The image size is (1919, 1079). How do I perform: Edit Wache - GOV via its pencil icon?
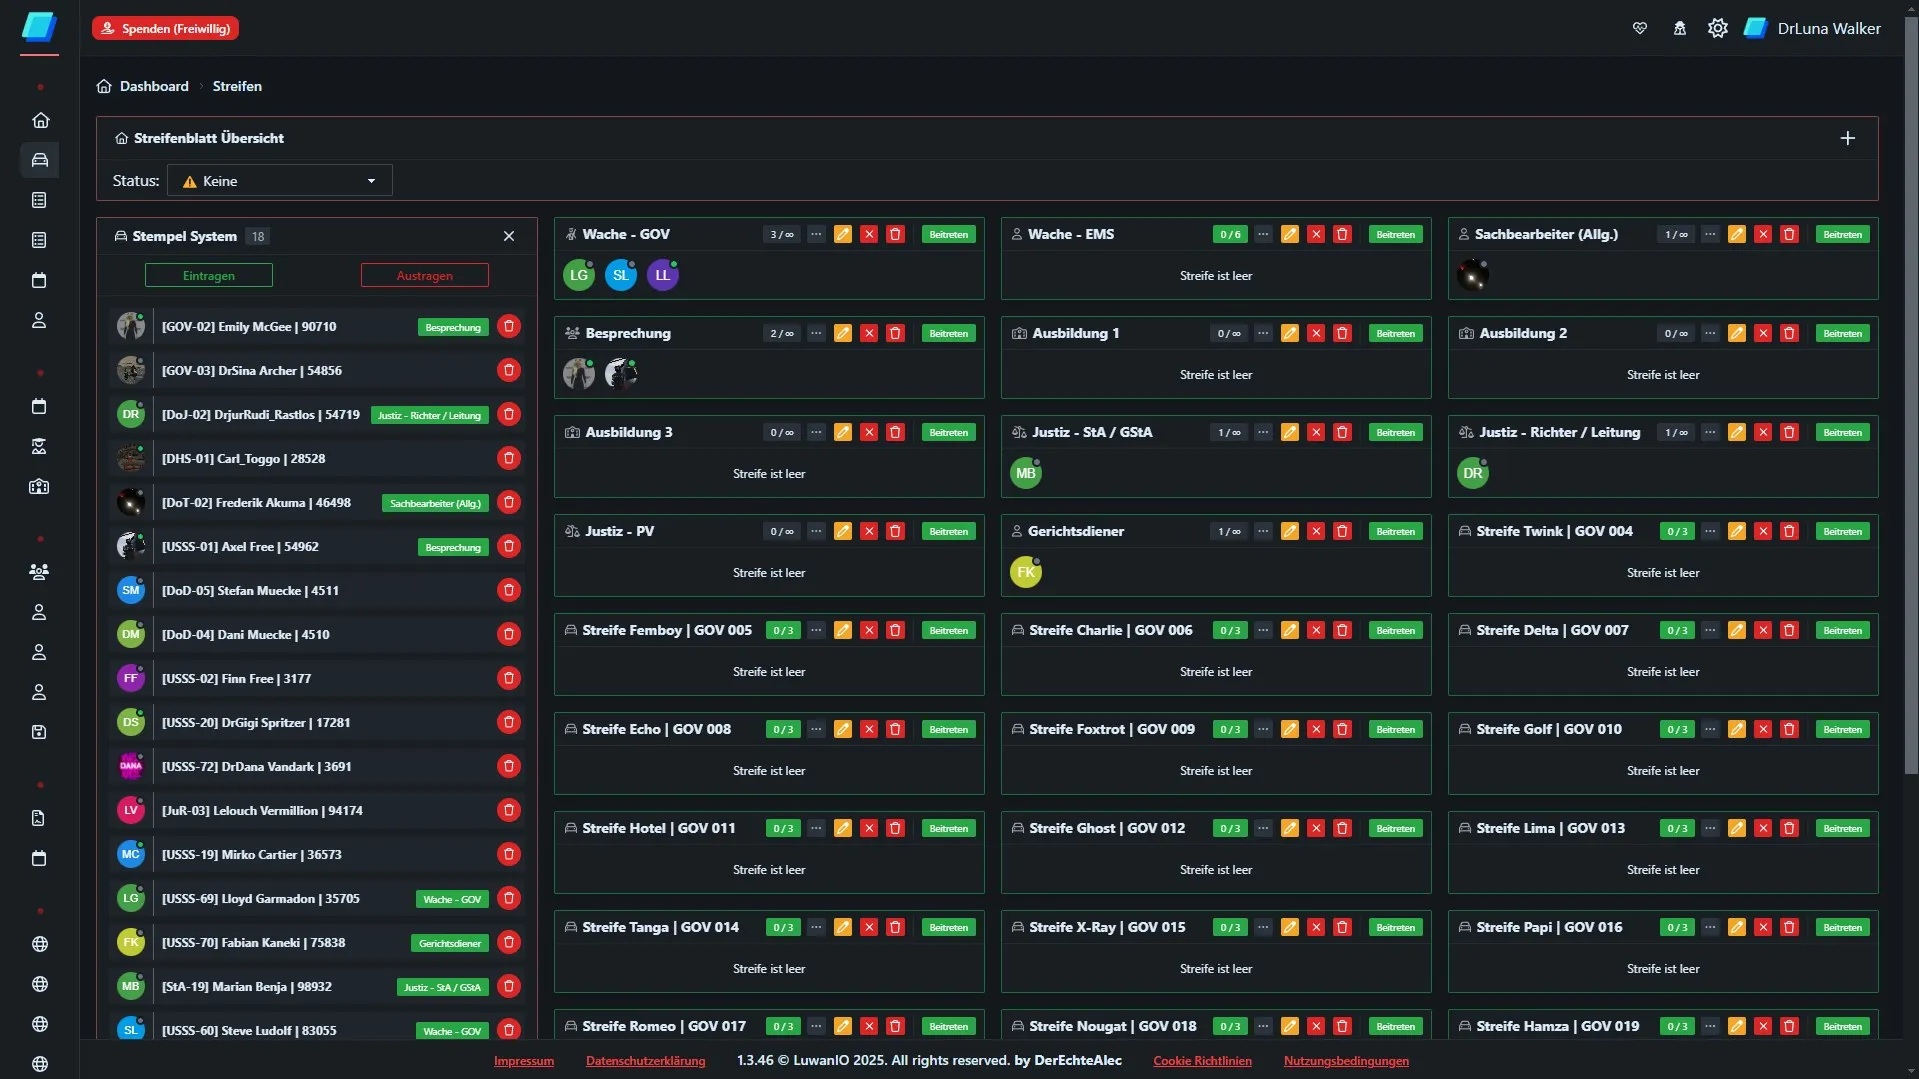pyautogui.click(x=843, y=234)
